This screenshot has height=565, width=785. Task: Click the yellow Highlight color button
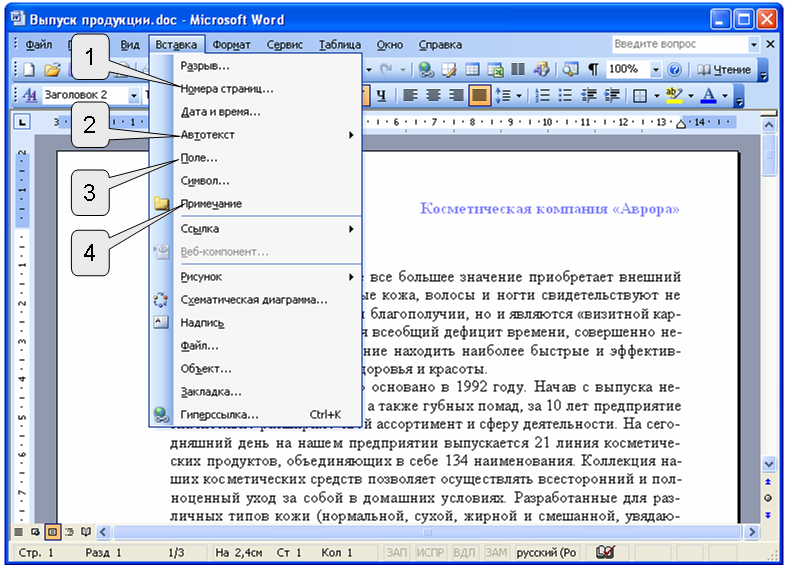tap(674, 95)
